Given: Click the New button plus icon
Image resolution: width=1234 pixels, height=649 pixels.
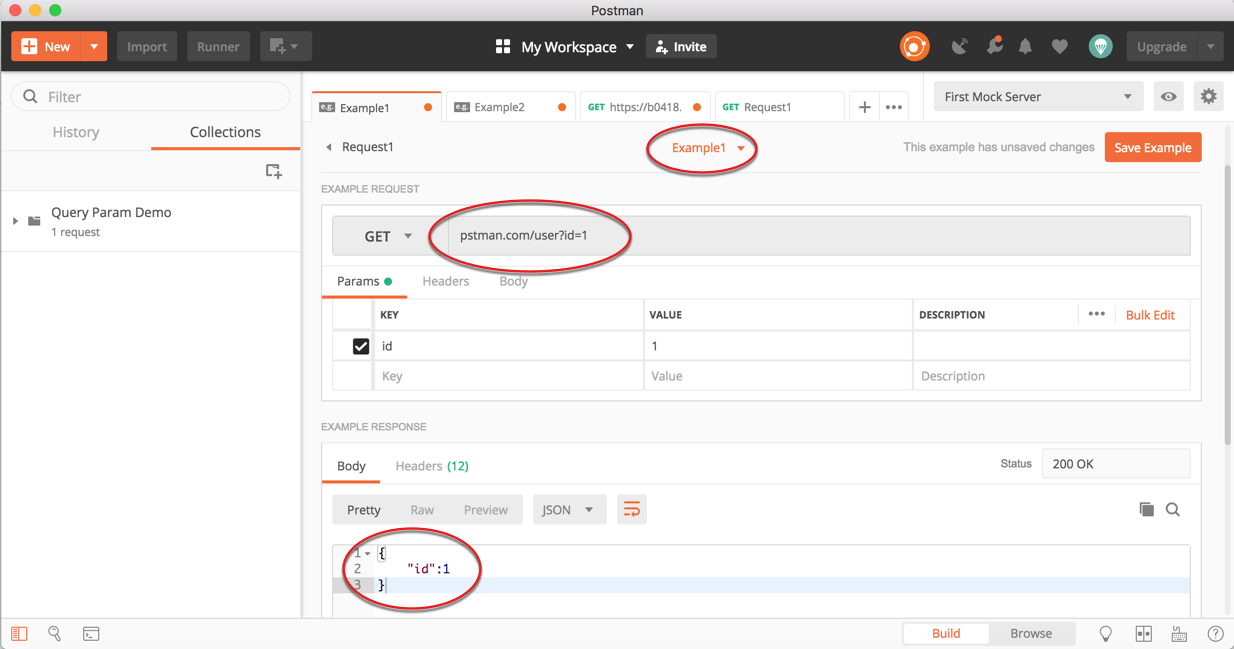Looking at the screenshot, I should [x=29, y=47].
